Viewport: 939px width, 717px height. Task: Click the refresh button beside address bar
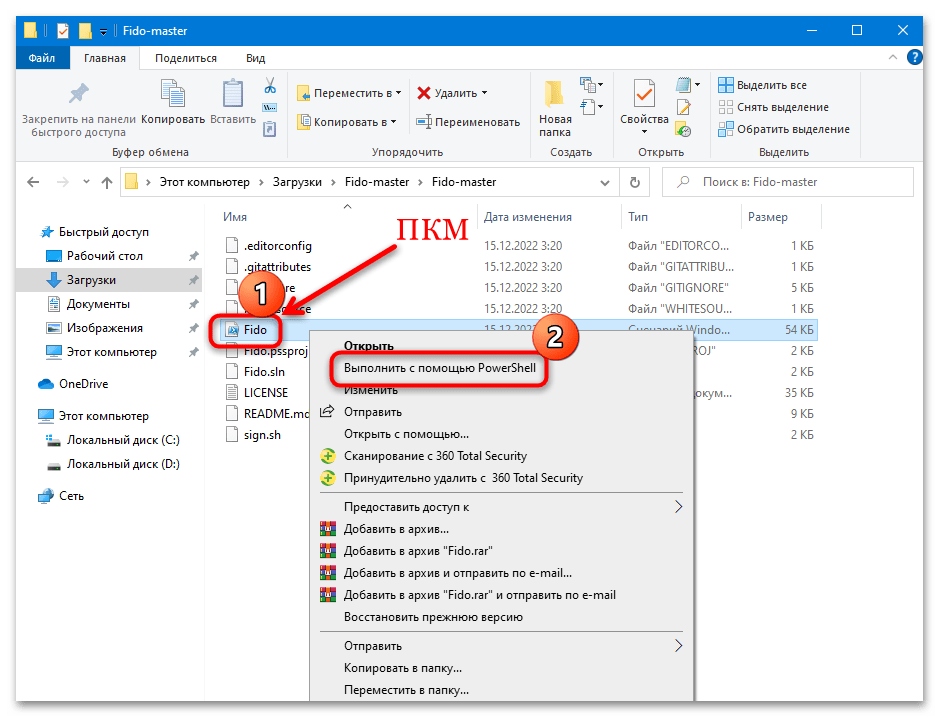[634, 182]
